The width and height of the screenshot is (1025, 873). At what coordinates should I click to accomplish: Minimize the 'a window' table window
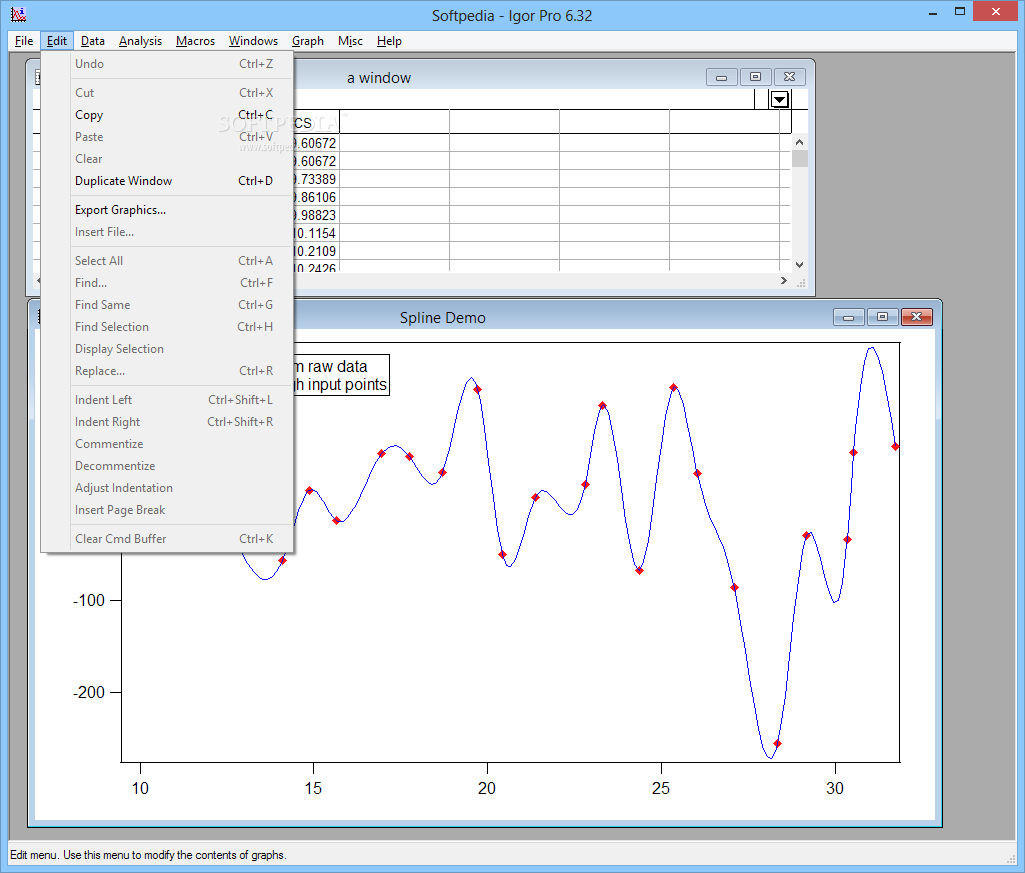tap(722, 77)
